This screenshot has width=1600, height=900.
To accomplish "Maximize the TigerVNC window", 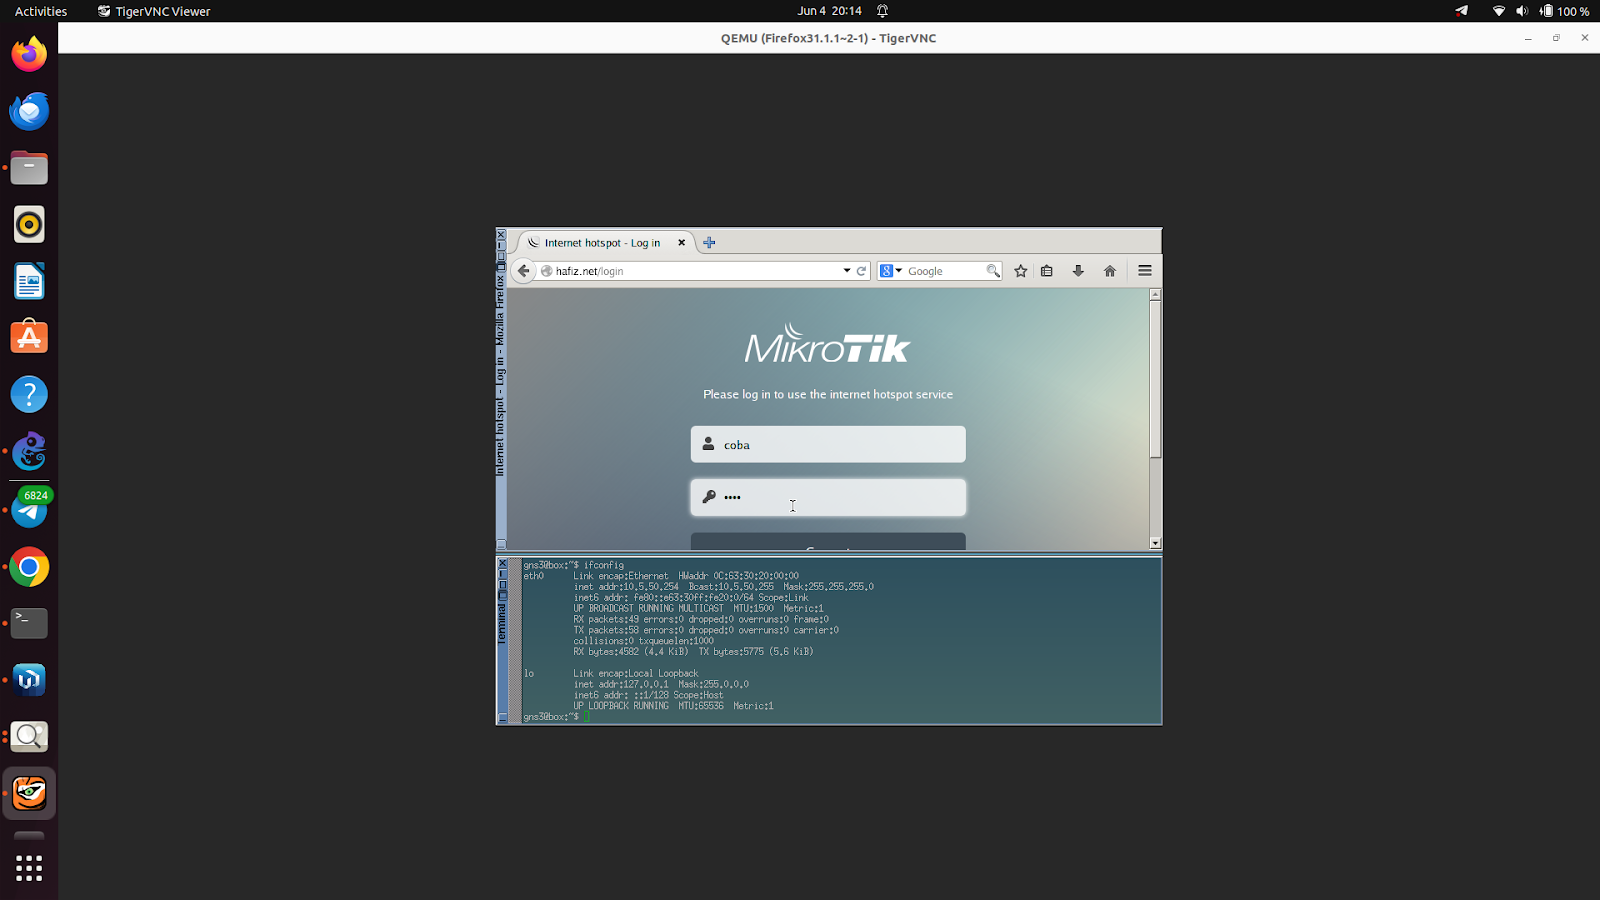I will point(1556,38).
